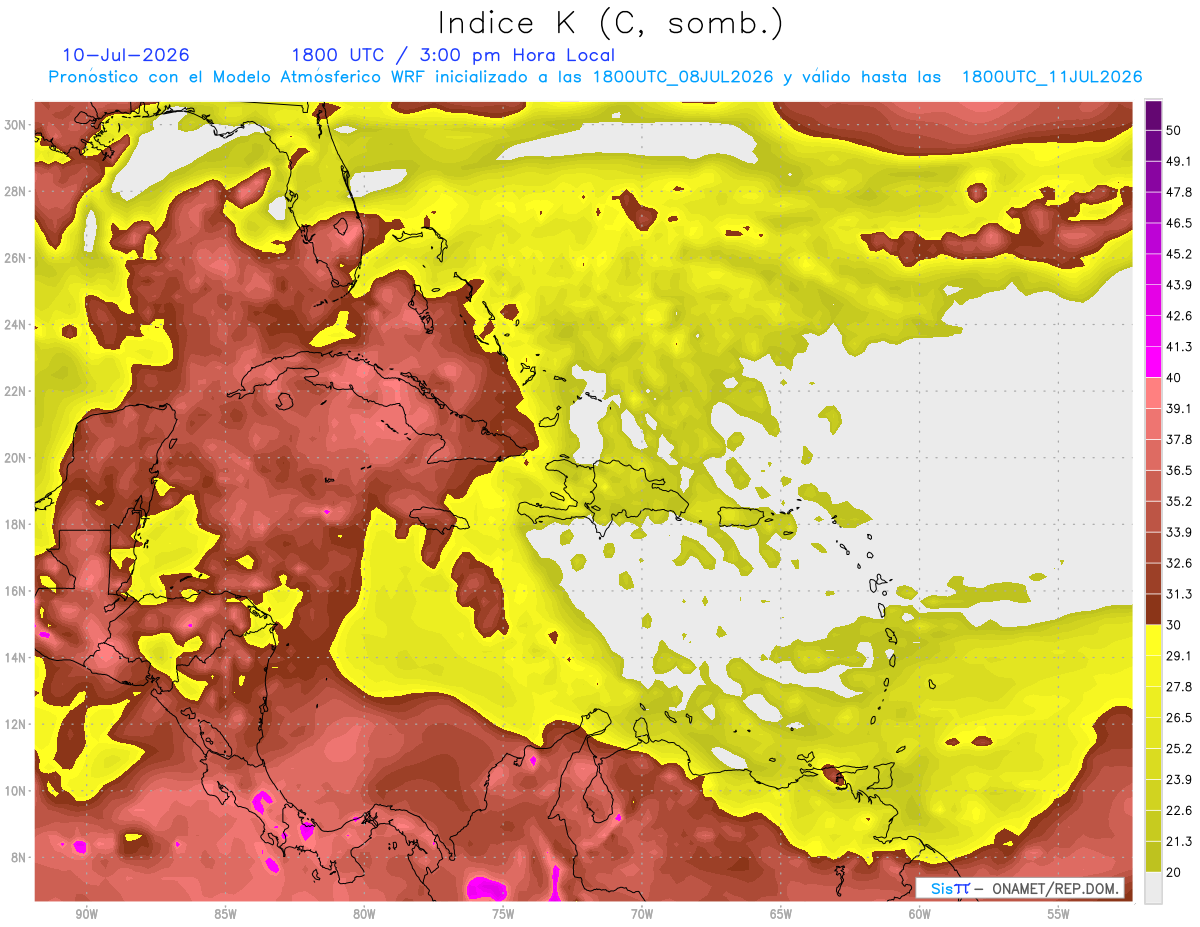Click the colorbar value 30
Image resolution: width=1200 pixels, height=927 pixels.
tap(1175, 625)
